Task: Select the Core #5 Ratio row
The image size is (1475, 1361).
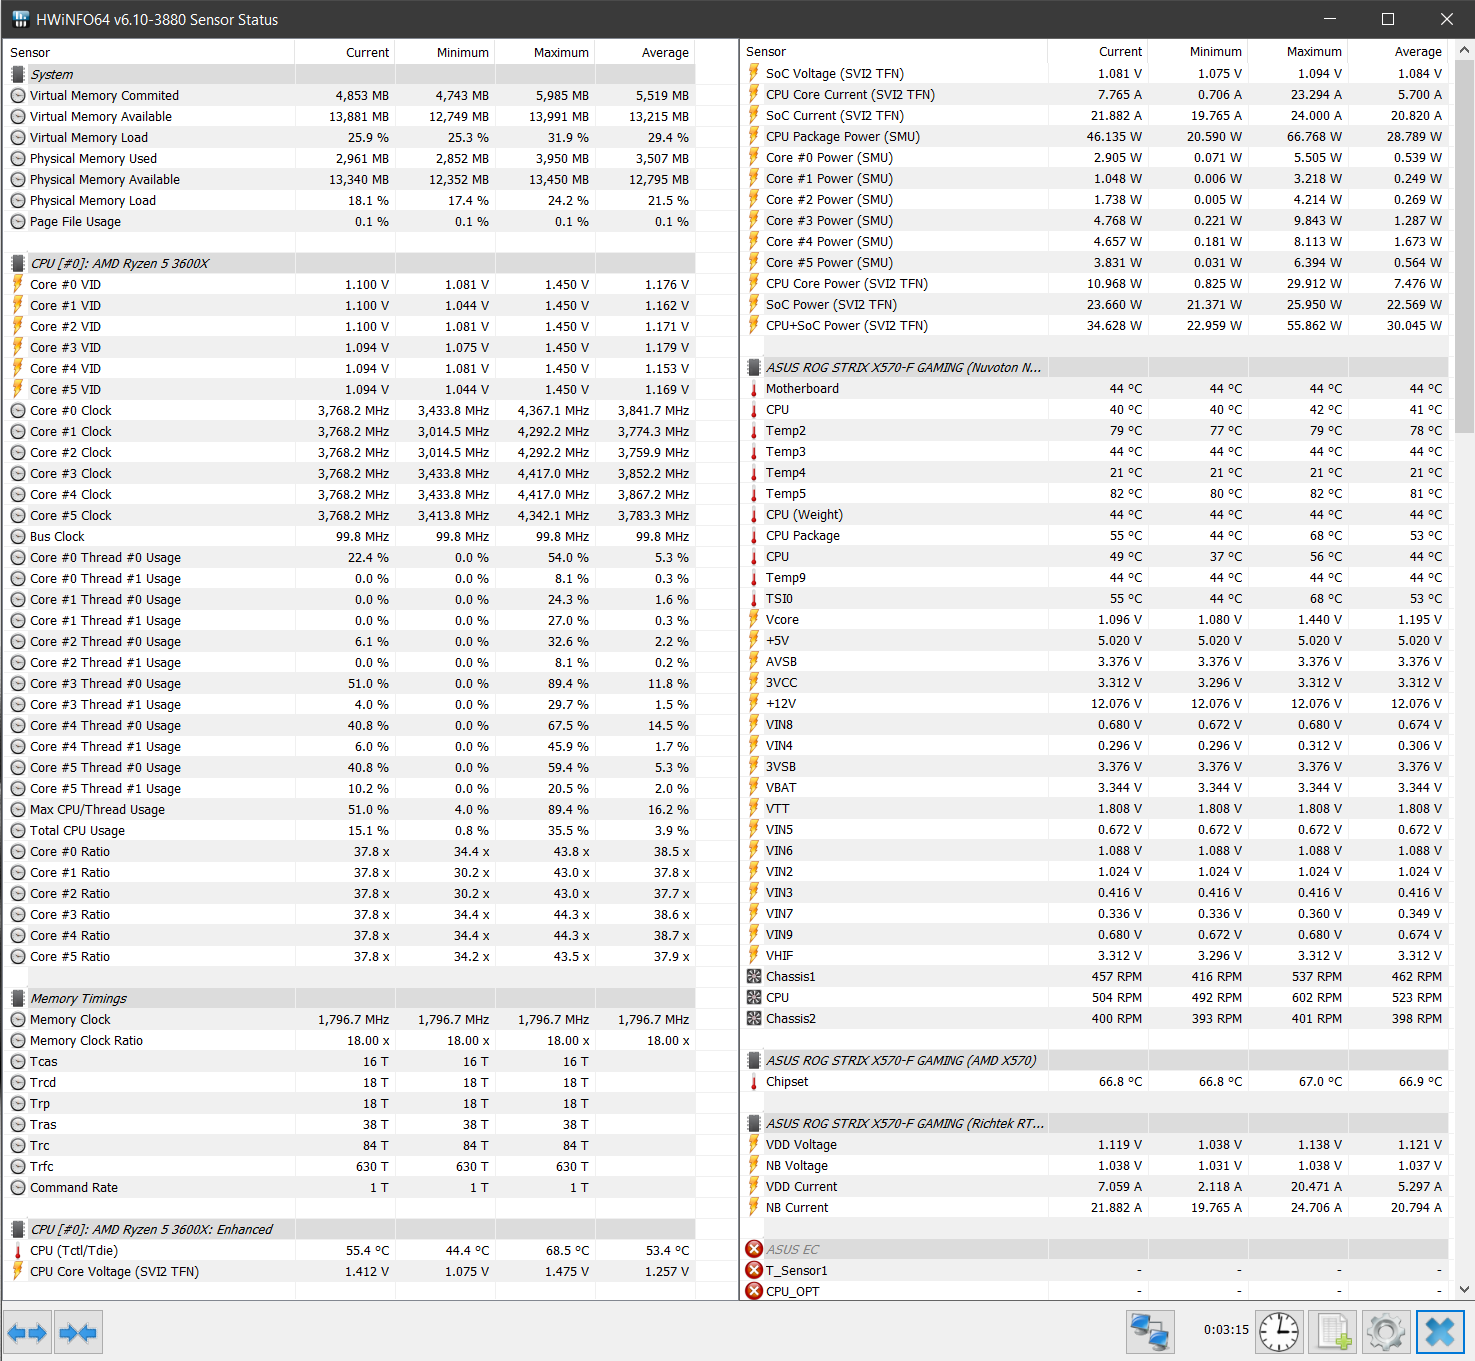Action: coord(349,956)
